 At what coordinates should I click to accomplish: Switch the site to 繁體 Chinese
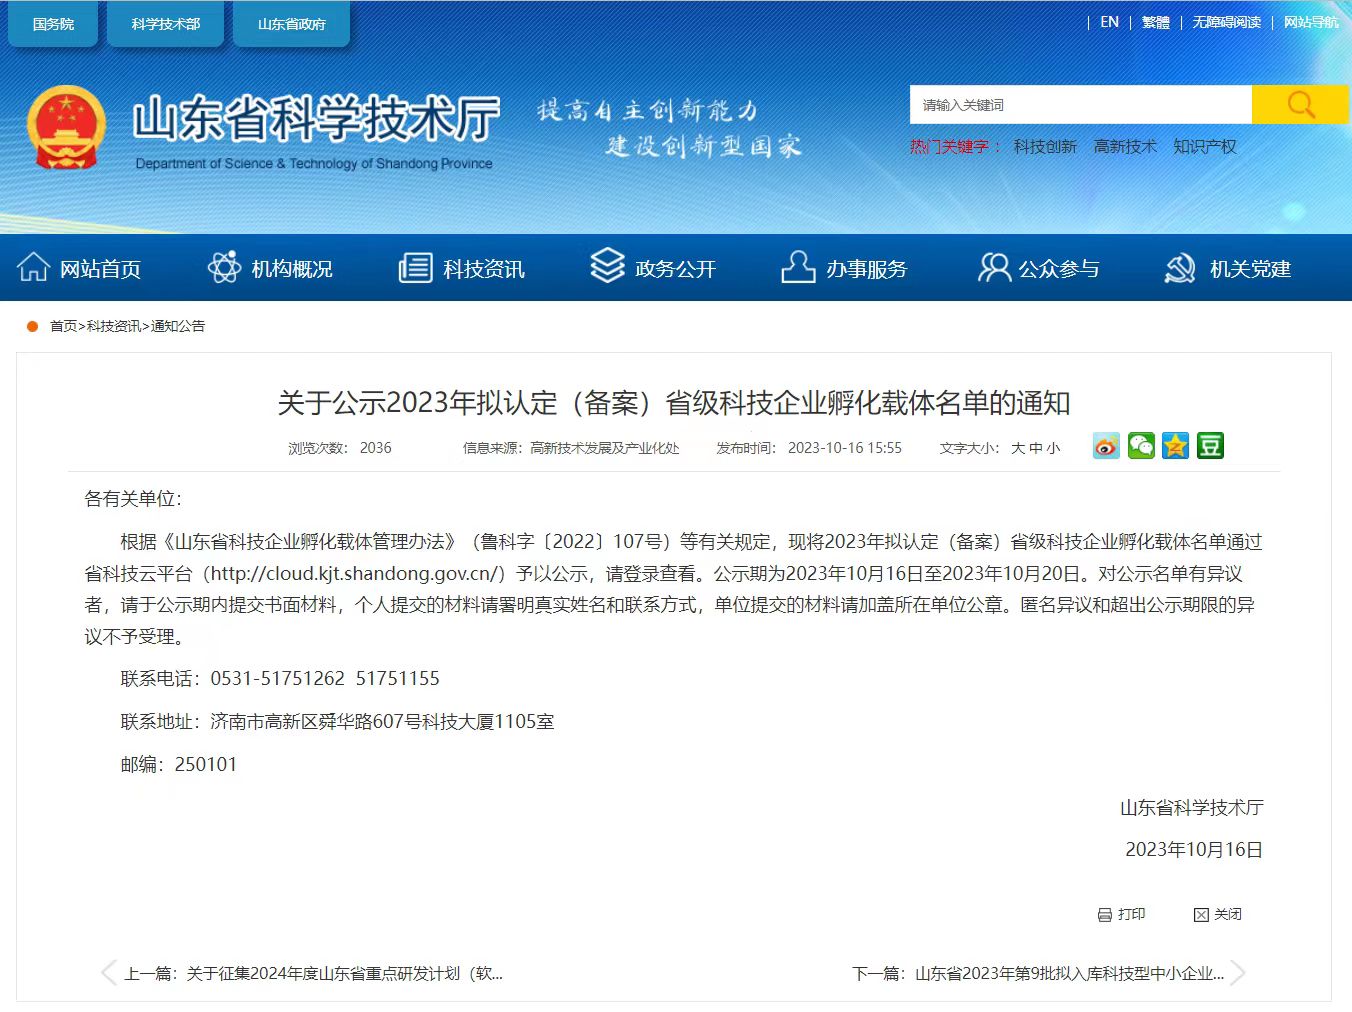point(1155,22)
